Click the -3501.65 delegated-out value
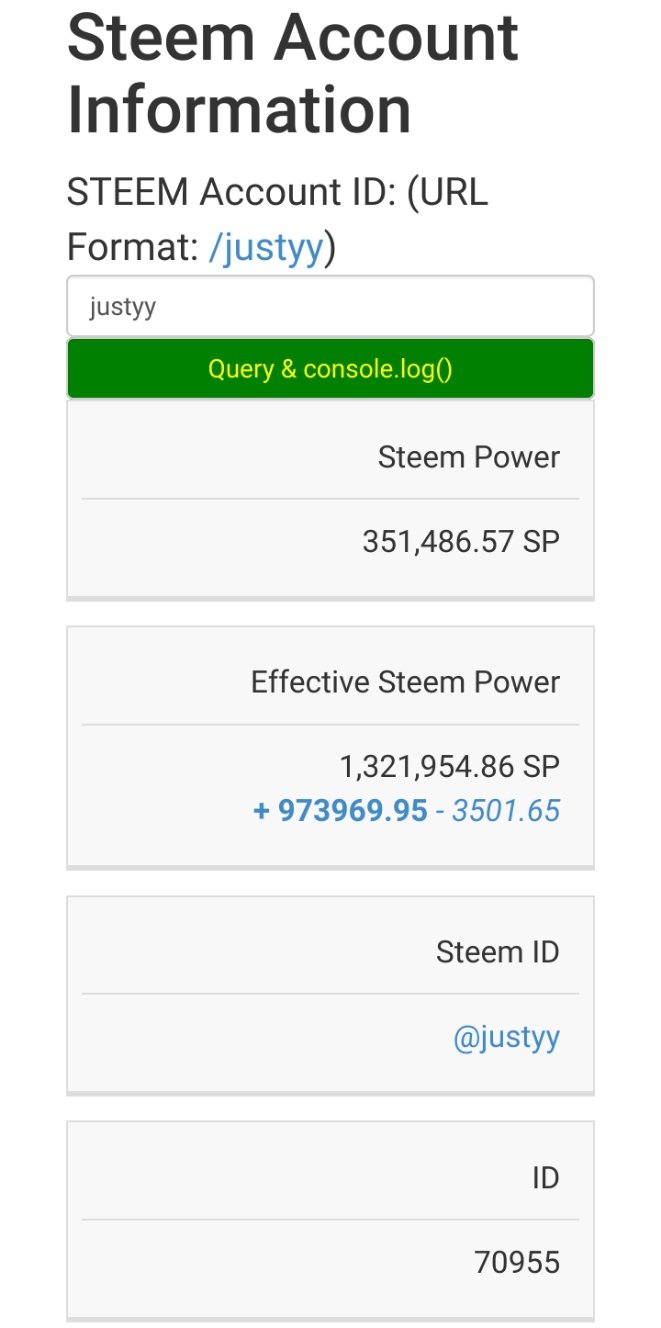The image size is (661, 1328). [x=498, y=810]
